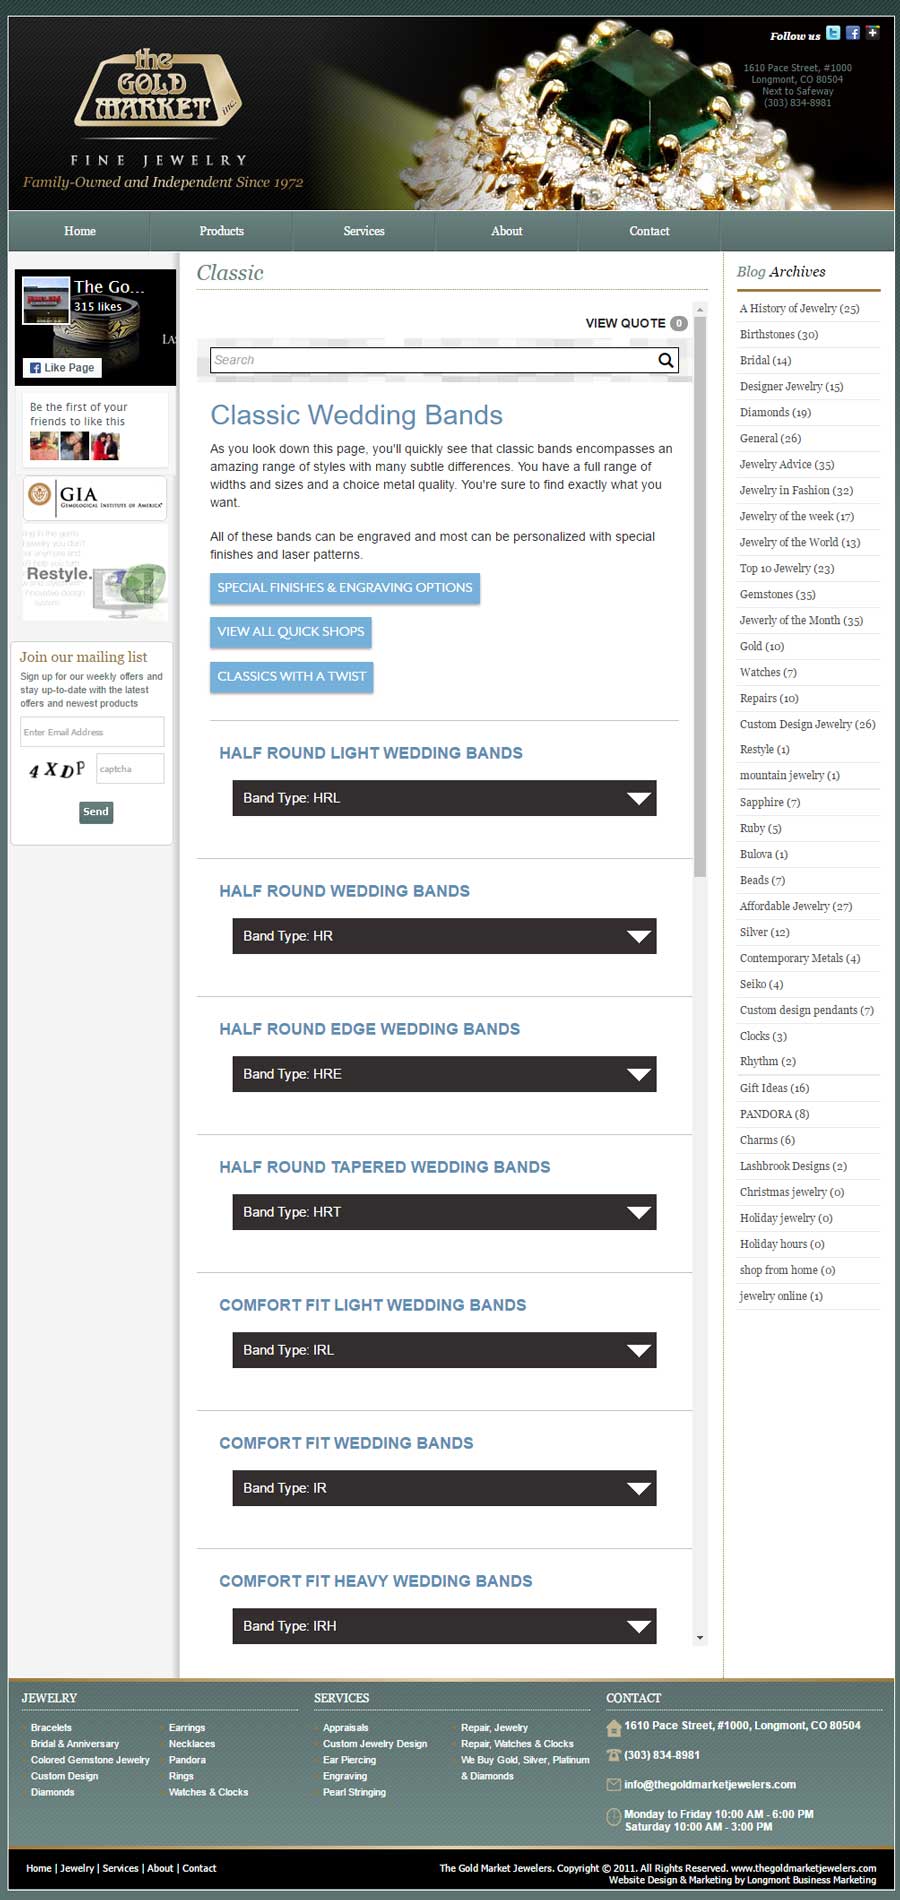
Task: Focus the Enter Email Address field
Action: (x=92, y=732)
